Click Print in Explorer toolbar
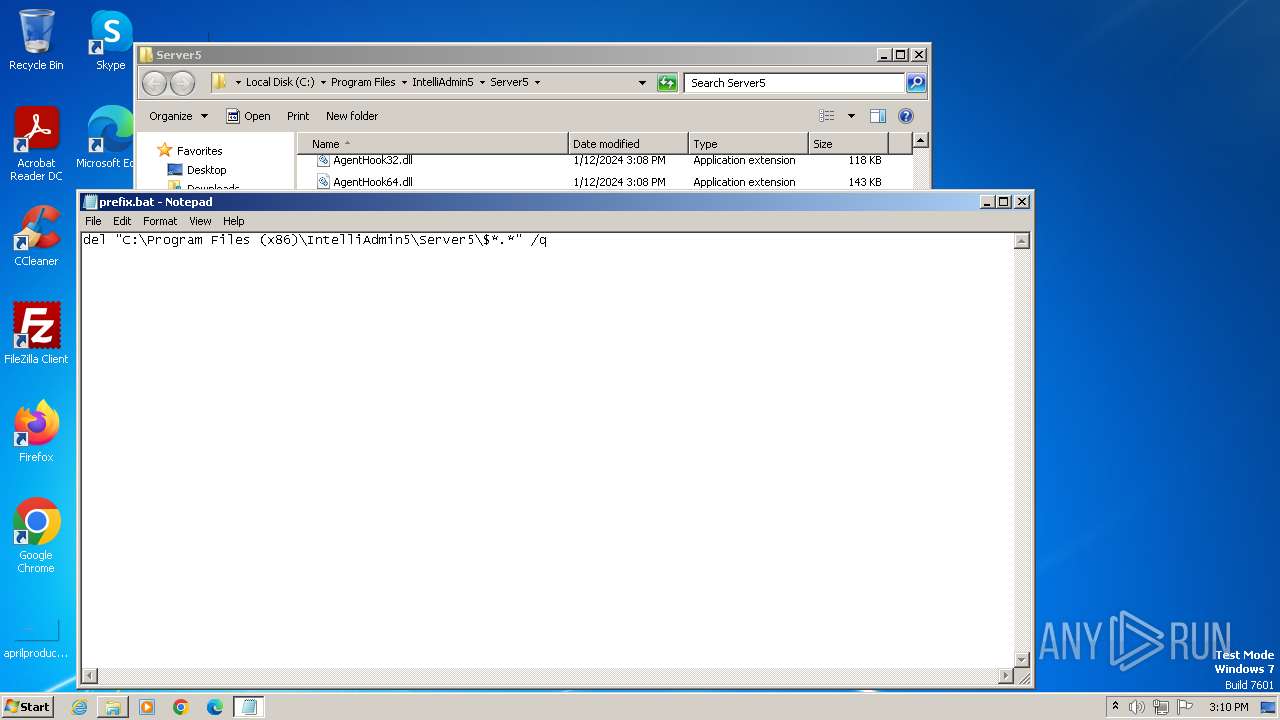1280x720 pixels. [298, 116]
